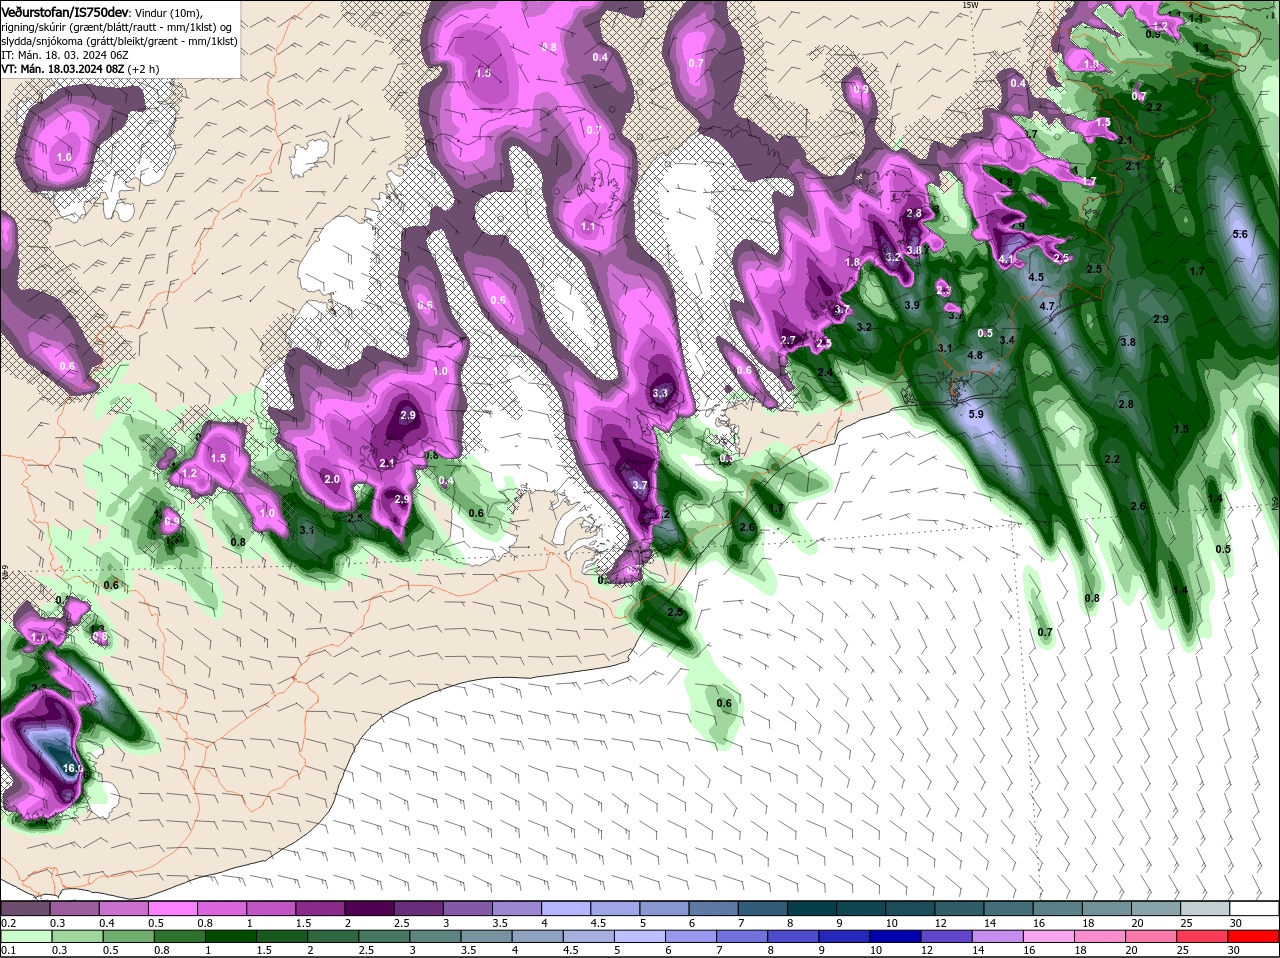Pick the bright pink snow swatch between 0.5 and 0.8
Image resolution: width=1280 pixels, height=958 pixels.
click(x=172, y=909)
